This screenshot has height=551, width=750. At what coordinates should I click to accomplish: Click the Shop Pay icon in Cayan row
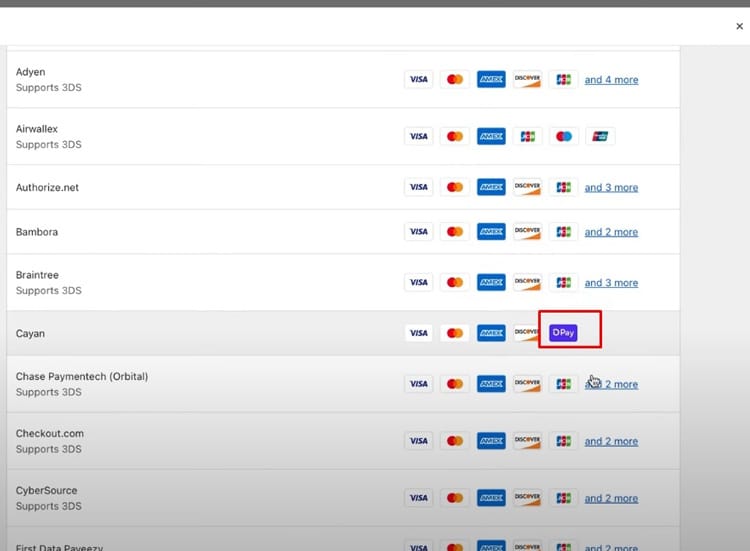point(563,333)
